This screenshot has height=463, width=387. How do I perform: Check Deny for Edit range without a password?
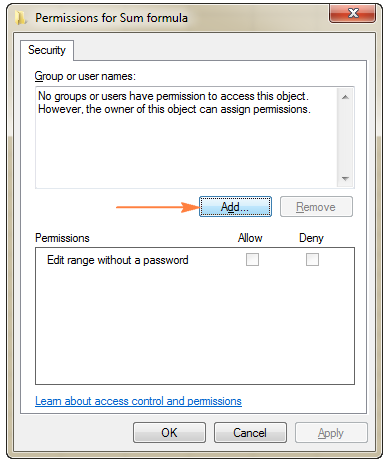(312, 259)
